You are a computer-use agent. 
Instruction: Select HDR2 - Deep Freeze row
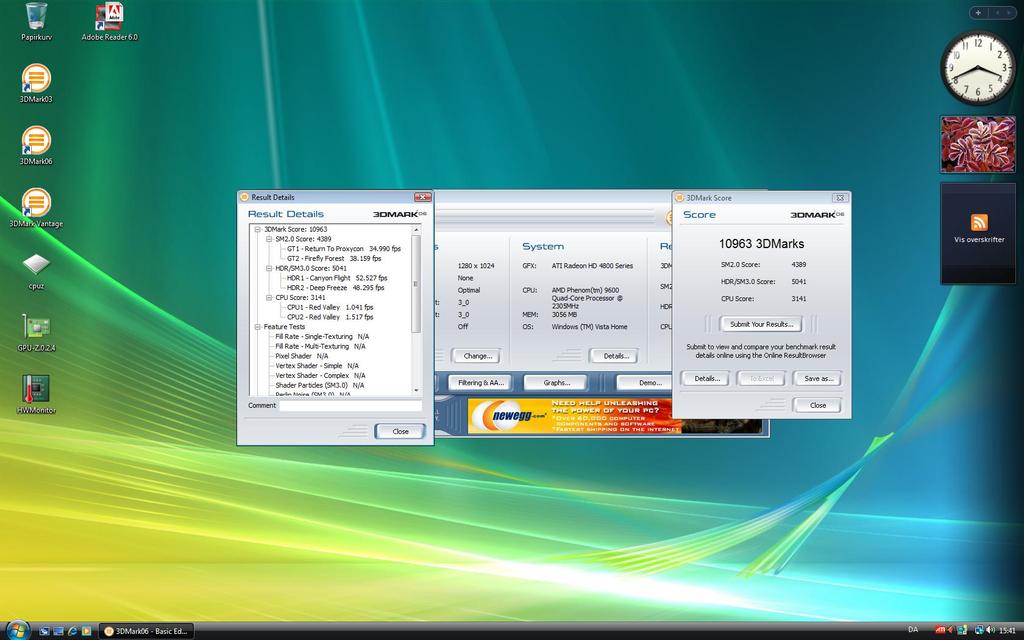336,288
